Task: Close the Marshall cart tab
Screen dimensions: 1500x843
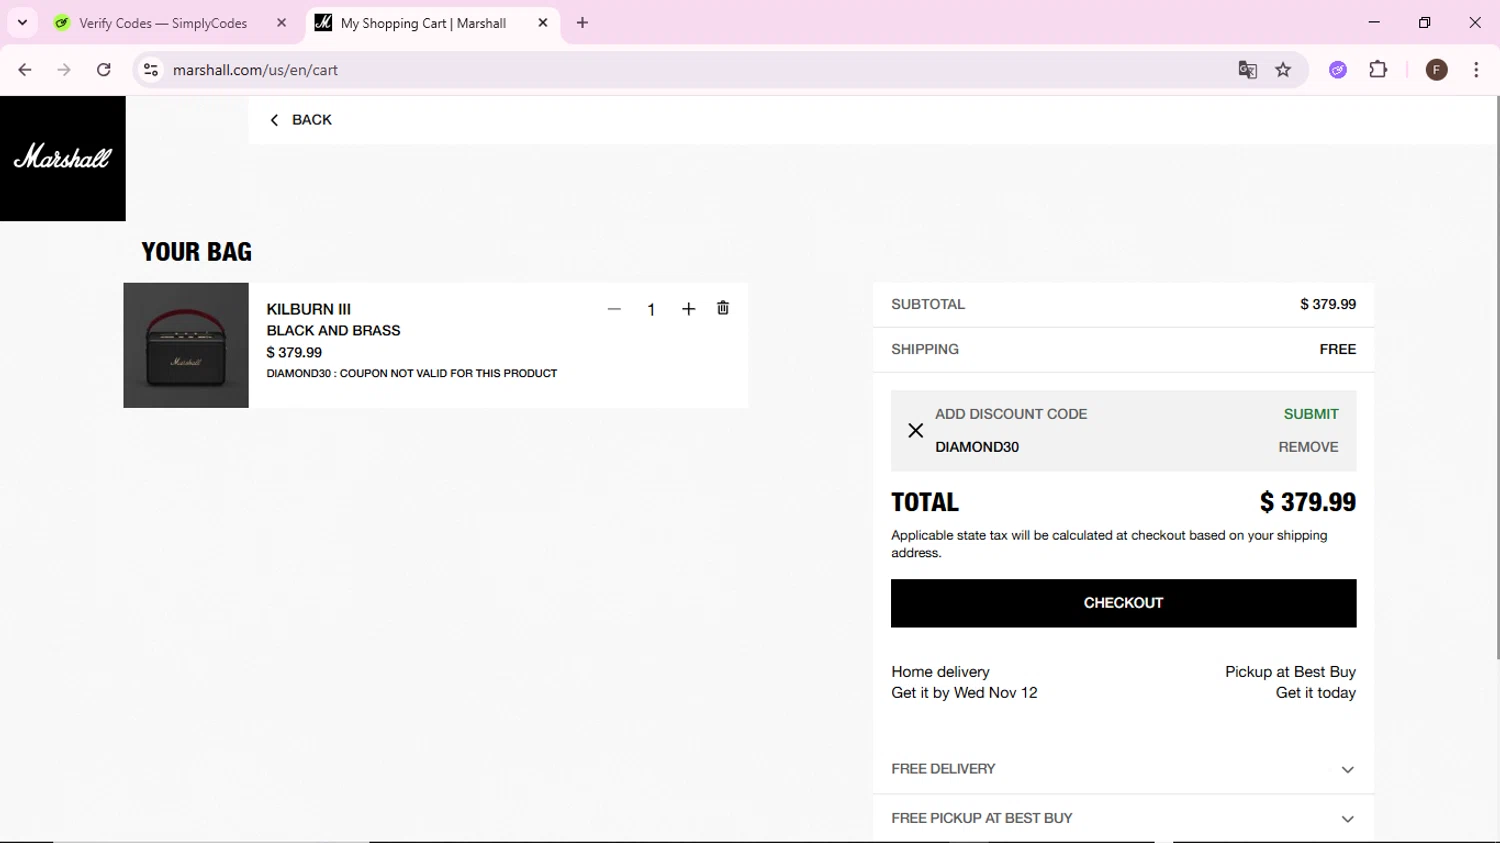Action: 543,23
